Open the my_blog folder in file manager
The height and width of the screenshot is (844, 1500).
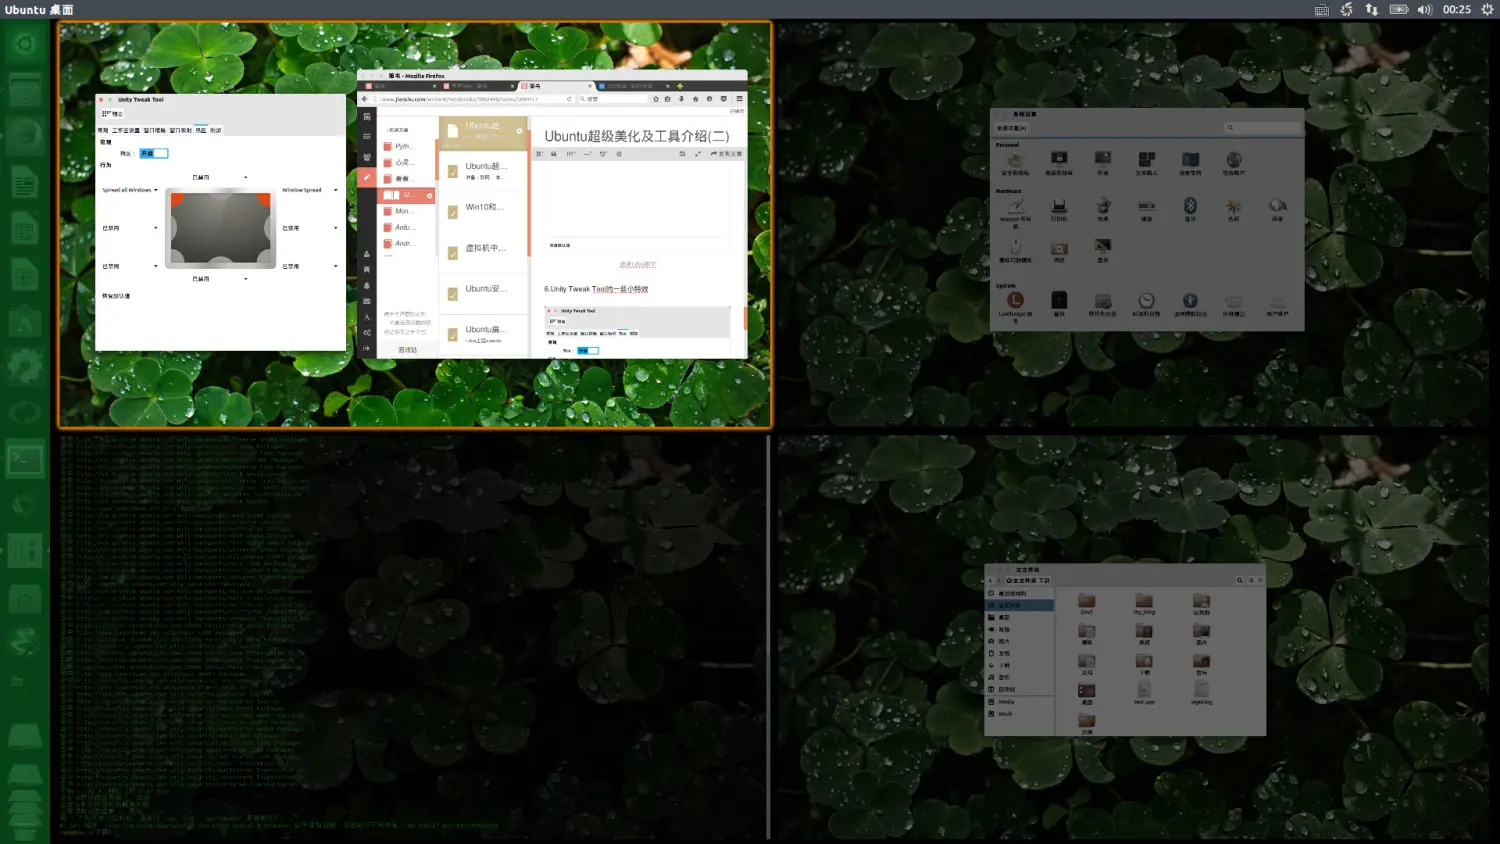[1144, 601]
